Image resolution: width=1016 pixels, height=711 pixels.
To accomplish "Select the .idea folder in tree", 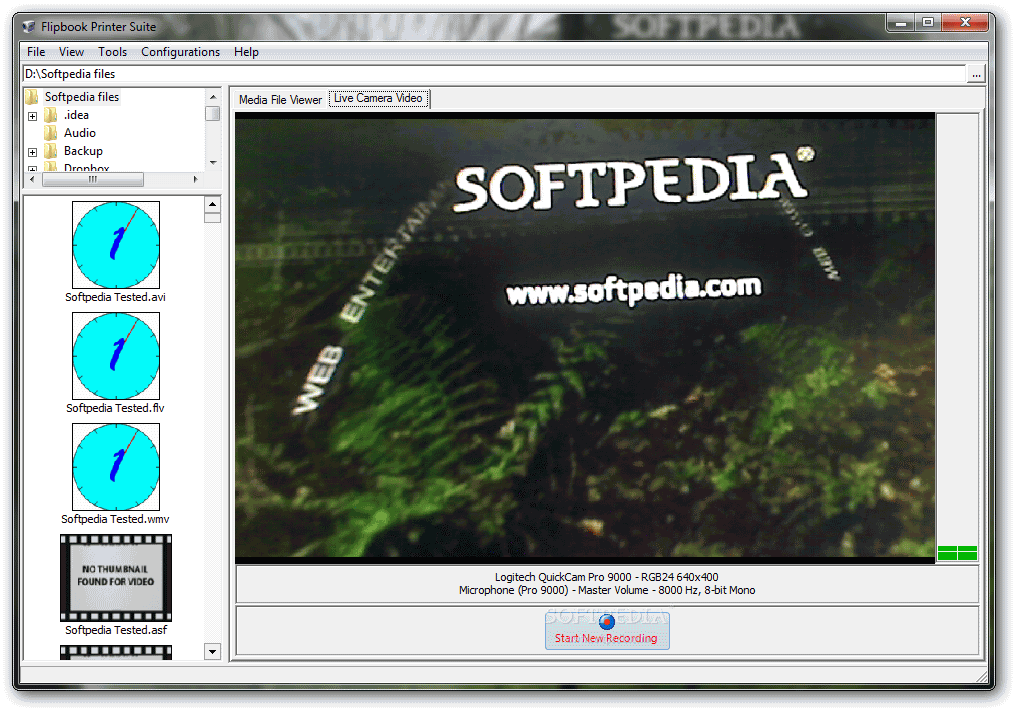I will (76, 115).
